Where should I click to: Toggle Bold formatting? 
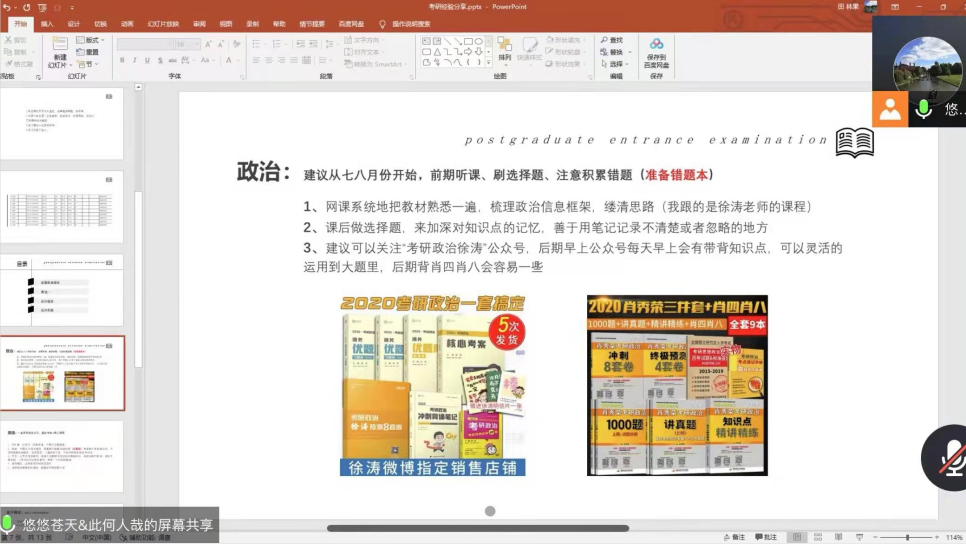122,60
